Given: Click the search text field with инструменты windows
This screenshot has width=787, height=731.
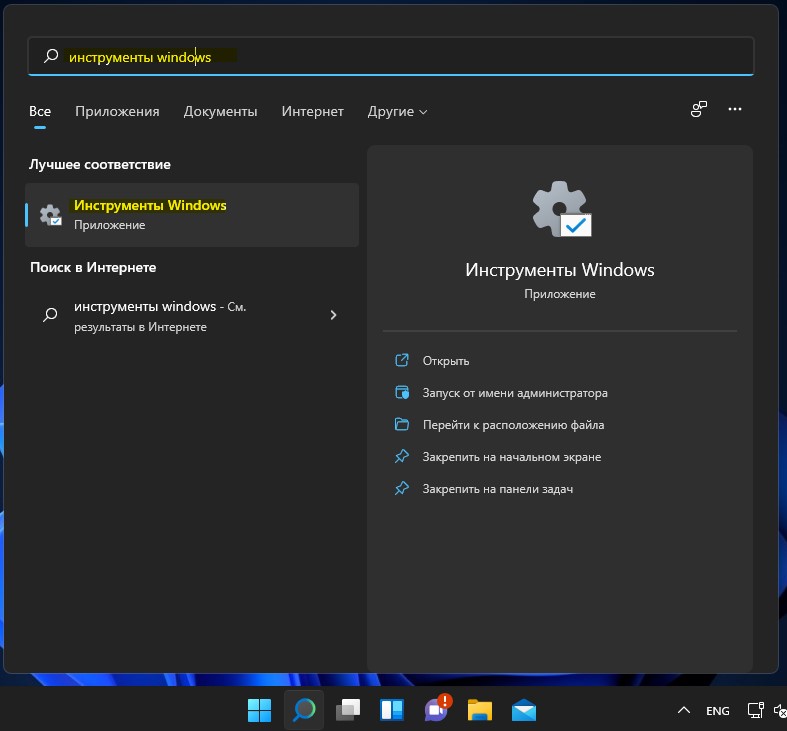Looking at the screenshot, I should pyautogui.click(x=390, y=56).
